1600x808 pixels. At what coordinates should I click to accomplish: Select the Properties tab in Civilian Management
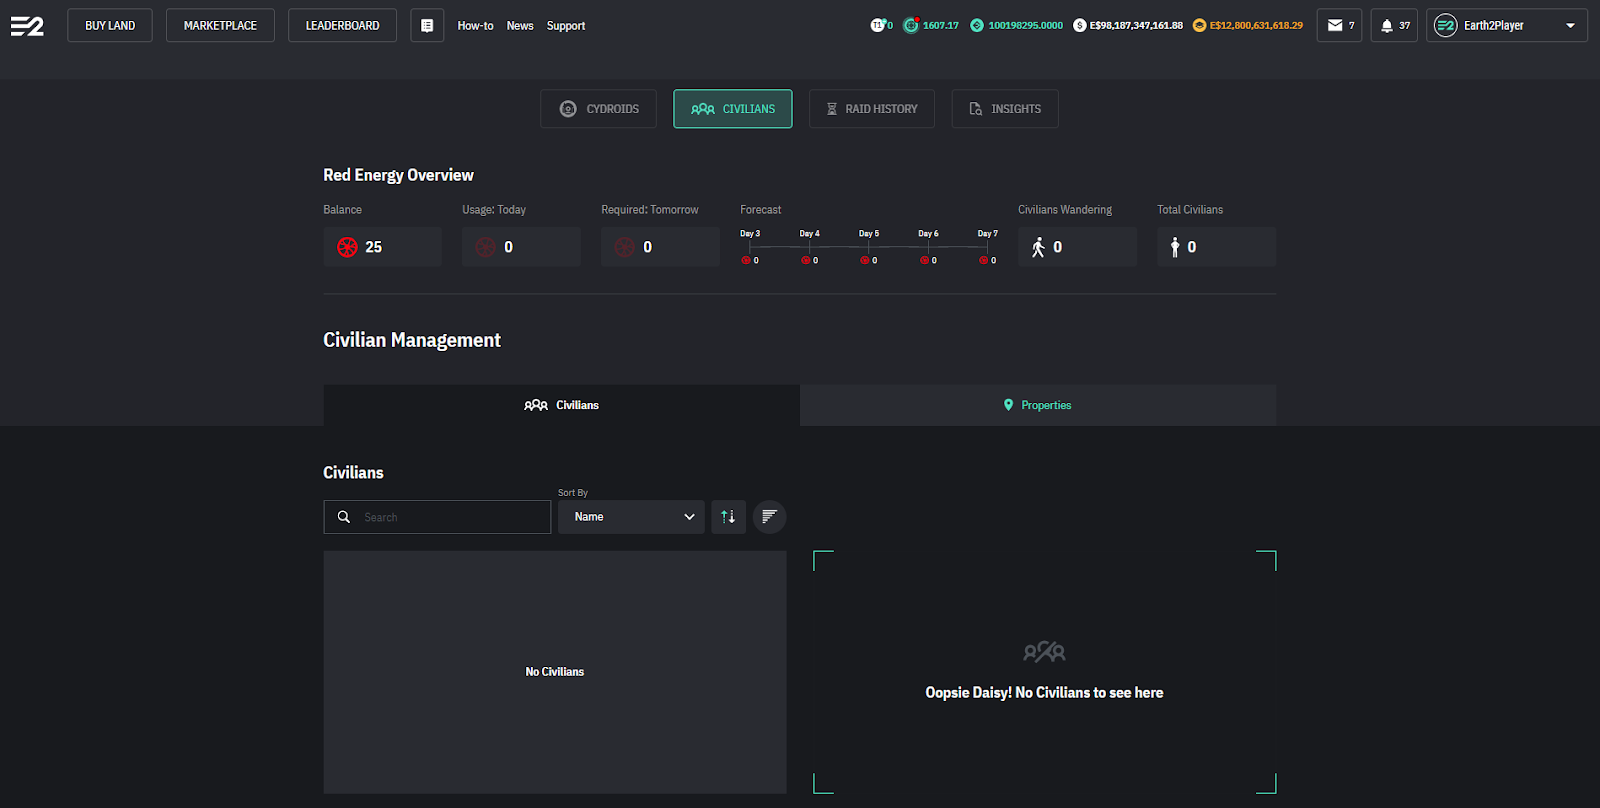[x=1037, y=405]
